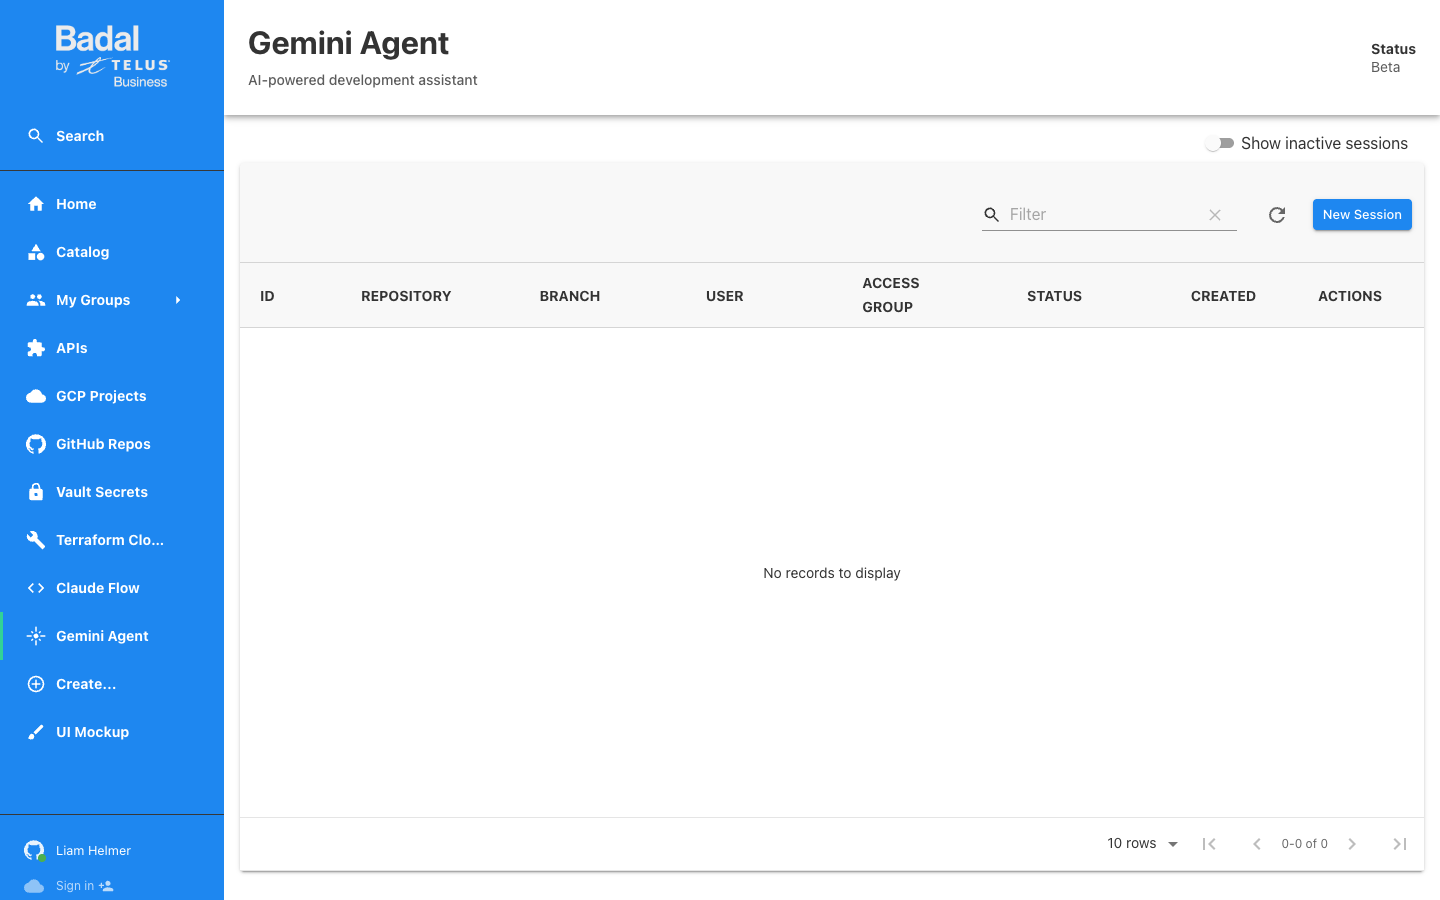Toggle Show inactive sessions switch
The height and width of the screenshot is (900, 1440).
[x=1219, y=143]
